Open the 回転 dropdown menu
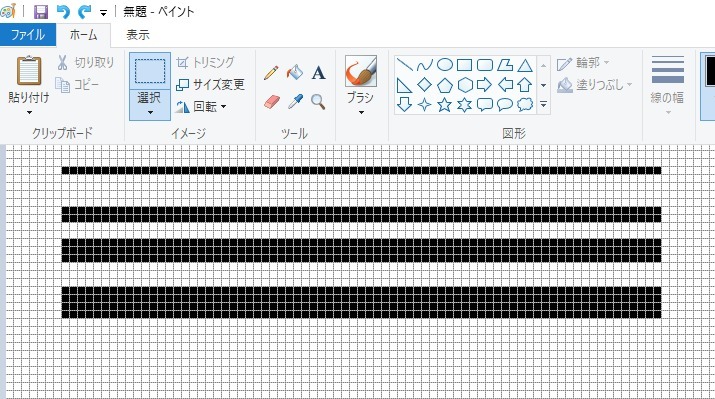 (202, 106)
